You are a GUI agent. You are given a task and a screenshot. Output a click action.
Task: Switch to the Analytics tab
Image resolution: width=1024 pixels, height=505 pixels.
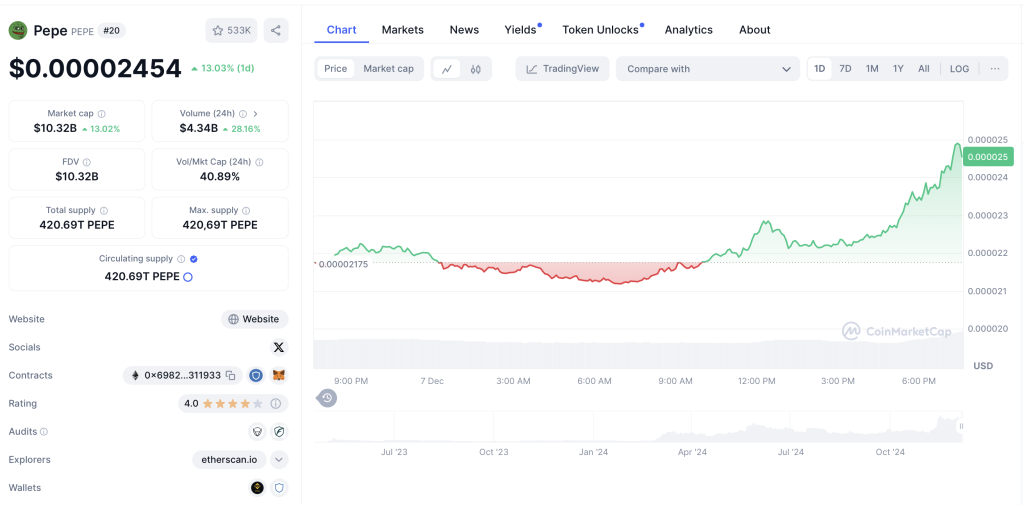click(688, 30)
